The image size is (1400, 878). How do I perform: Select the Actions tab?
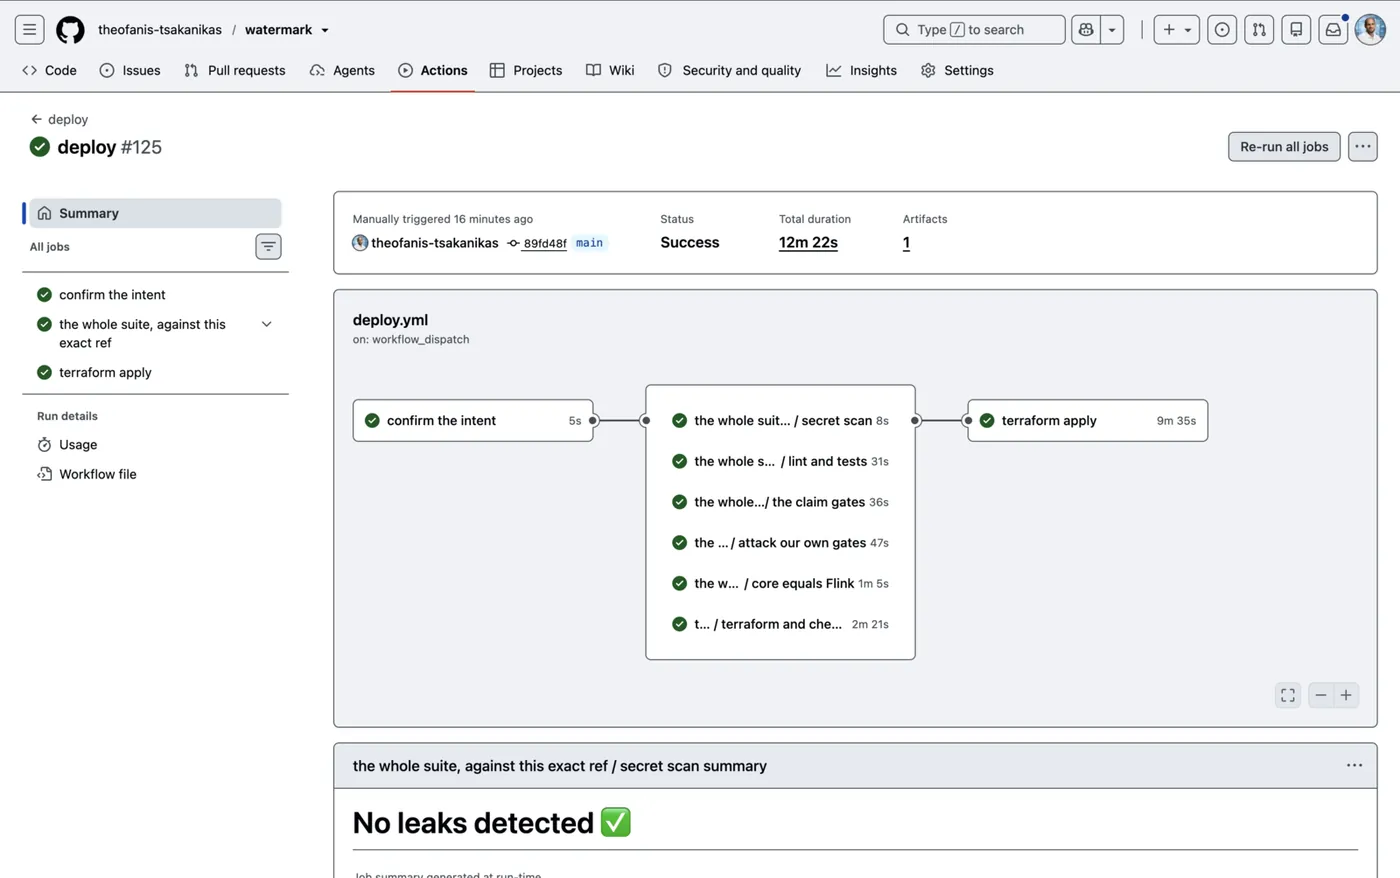click(x=433, y=70)
